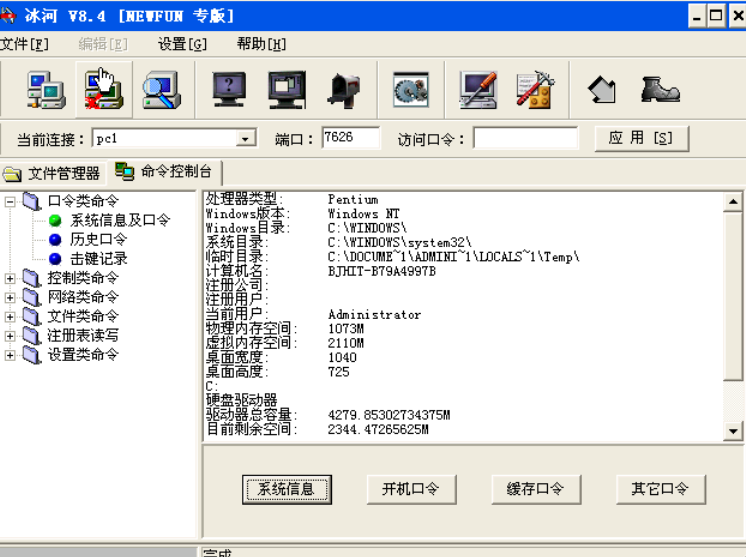This screenshot has height=557, width=746.
Task: Click the 口令类命令 book icon
Action: [32, 201]
